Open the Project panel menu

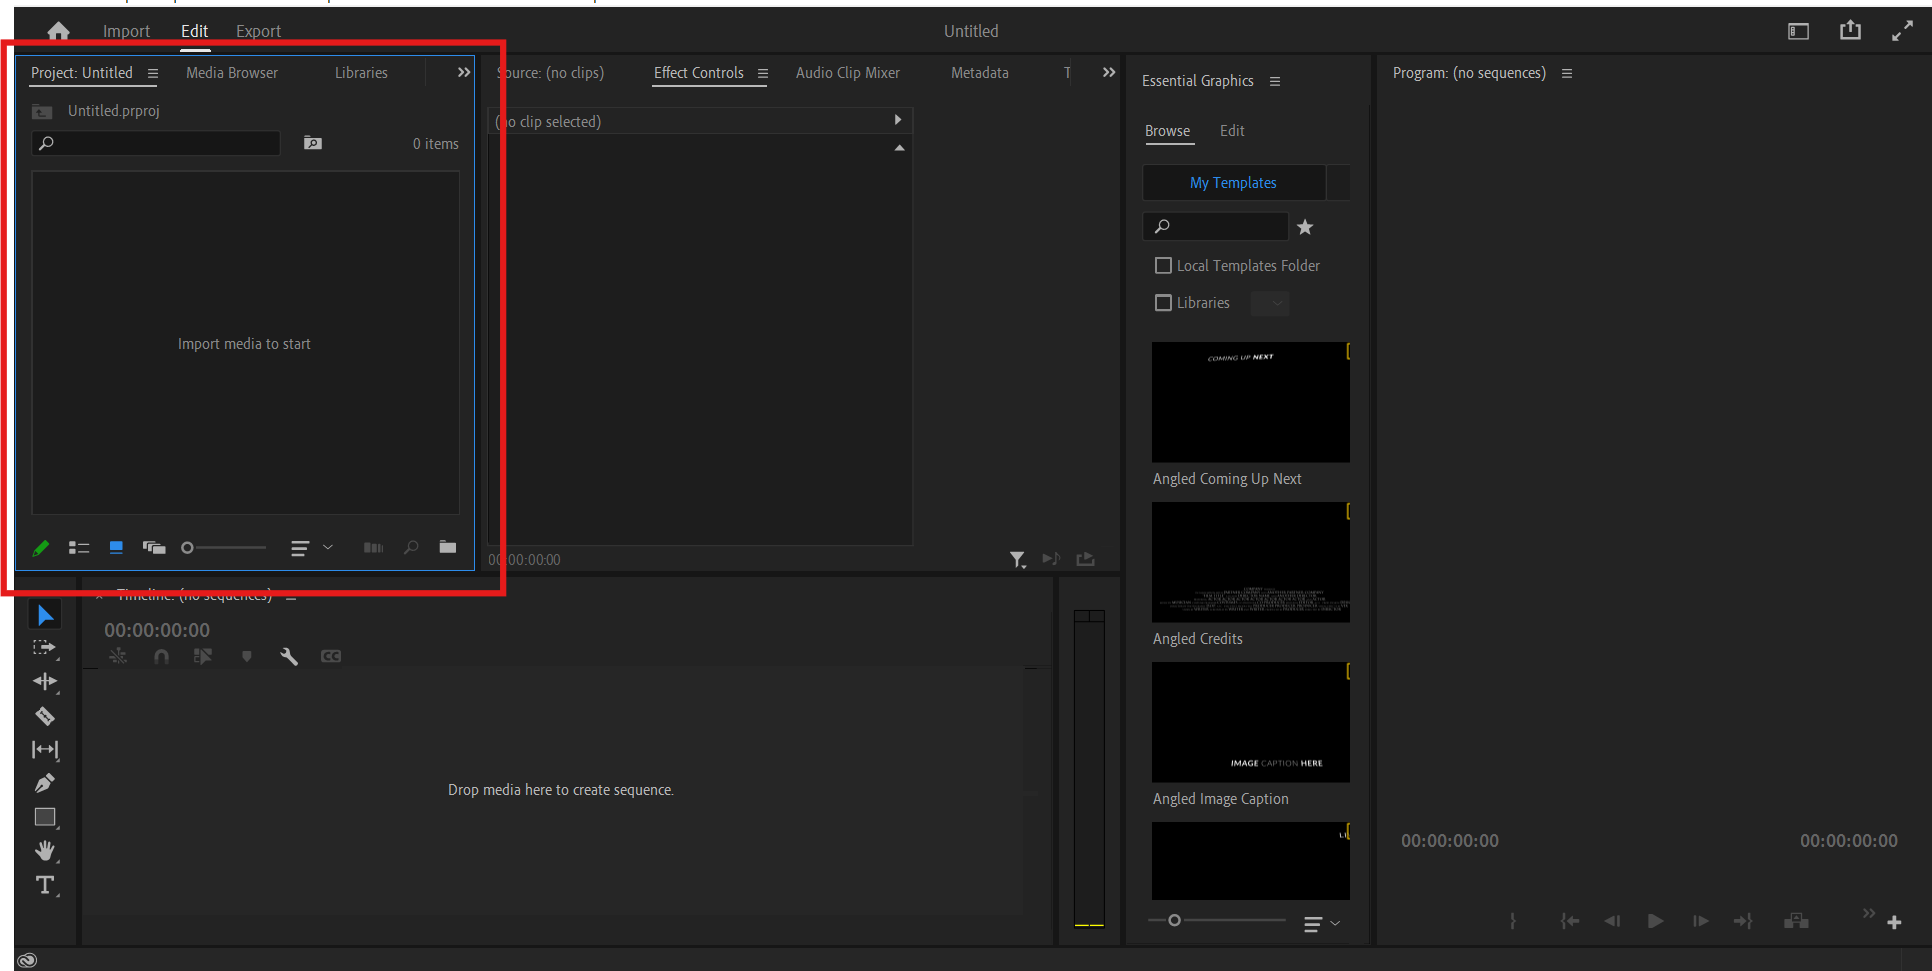point(153,73)
